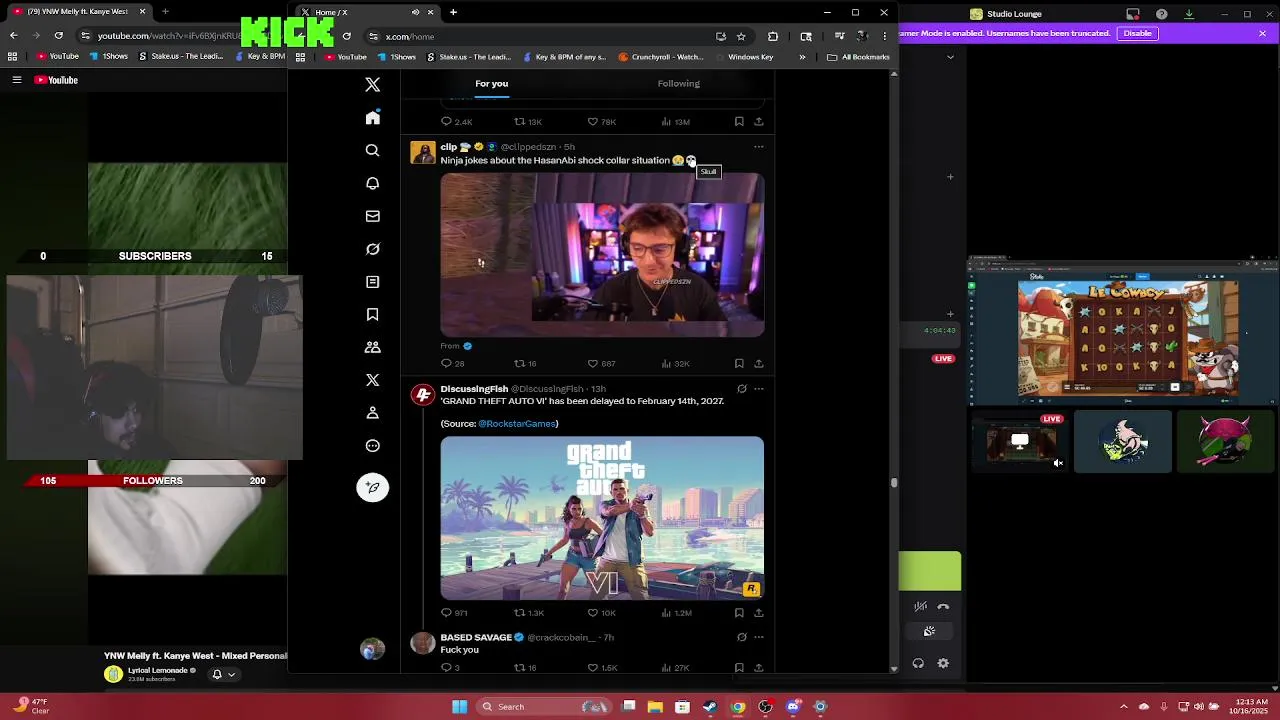Viewport: 1280px width, 720px height.
Task: Click Discord download update icon
Action: (x=1189, y=14)
